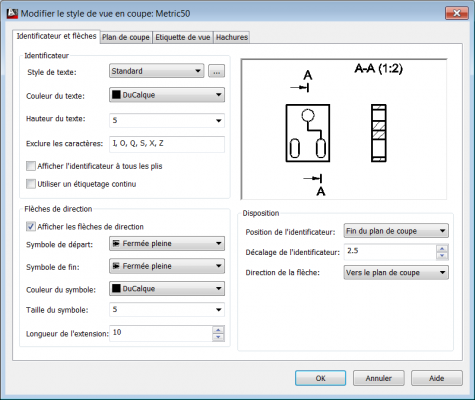The image size is (475, 400).
Task: Close the dialog with the red X
Action: tap(457, 13)
